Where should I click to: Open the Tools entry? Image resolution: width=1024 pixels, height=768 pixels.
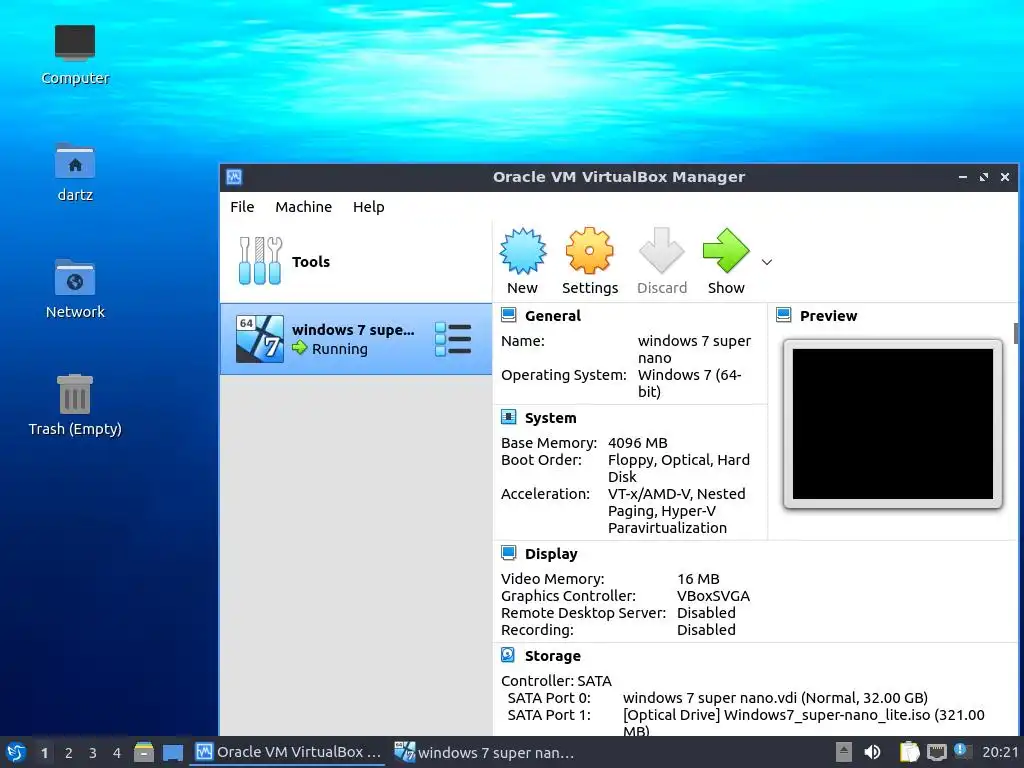pyautogui.click(x=356, y=261)
